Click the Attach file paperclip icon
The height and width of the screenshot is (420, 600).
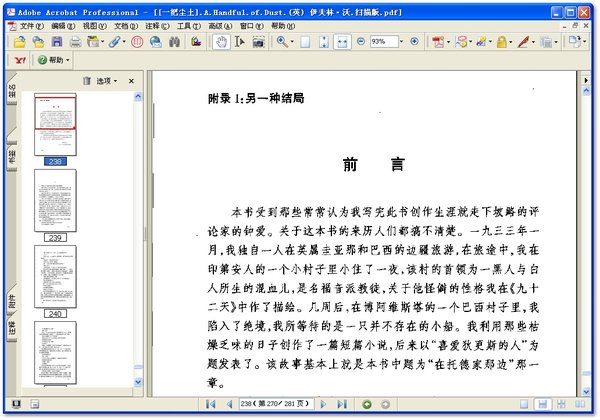point(114,42)
